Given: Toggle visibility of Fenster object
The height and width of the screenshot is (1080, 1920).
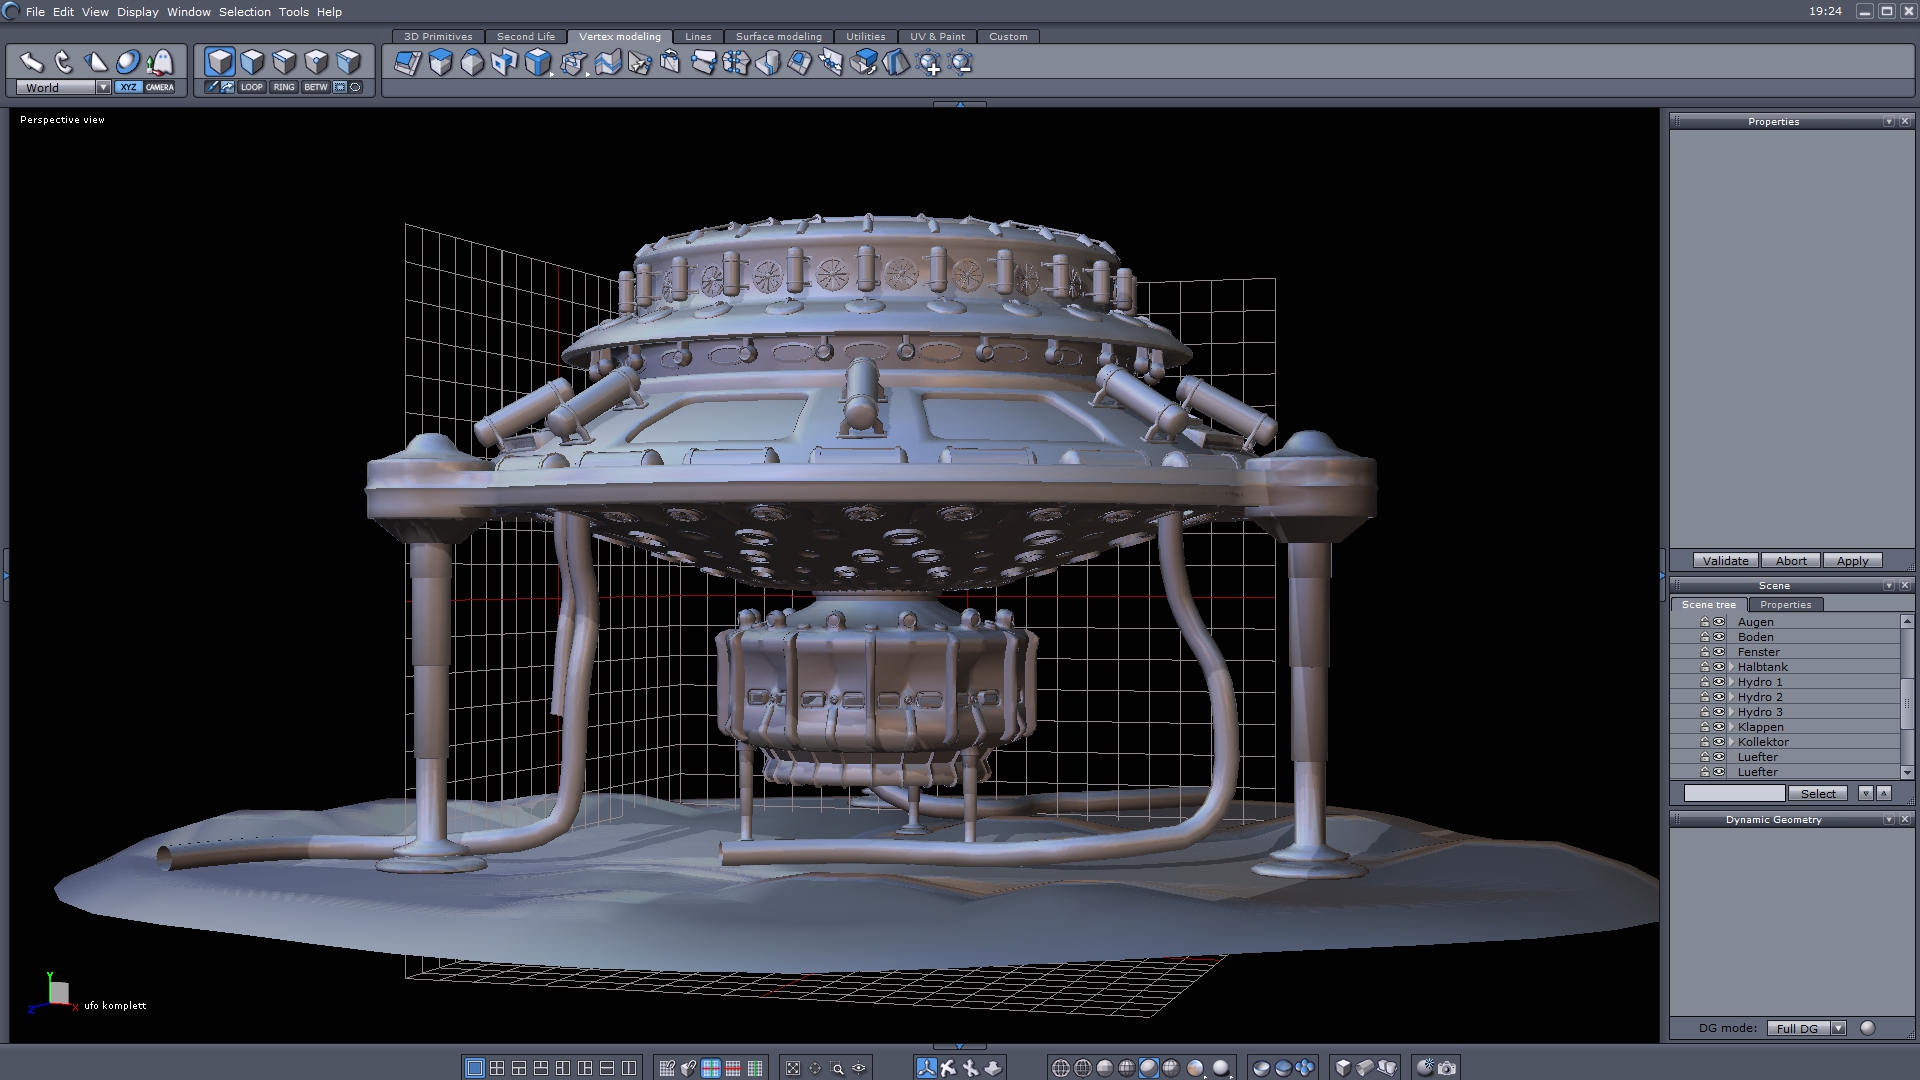Looking at the screenshot, I should click(1719, 652).
